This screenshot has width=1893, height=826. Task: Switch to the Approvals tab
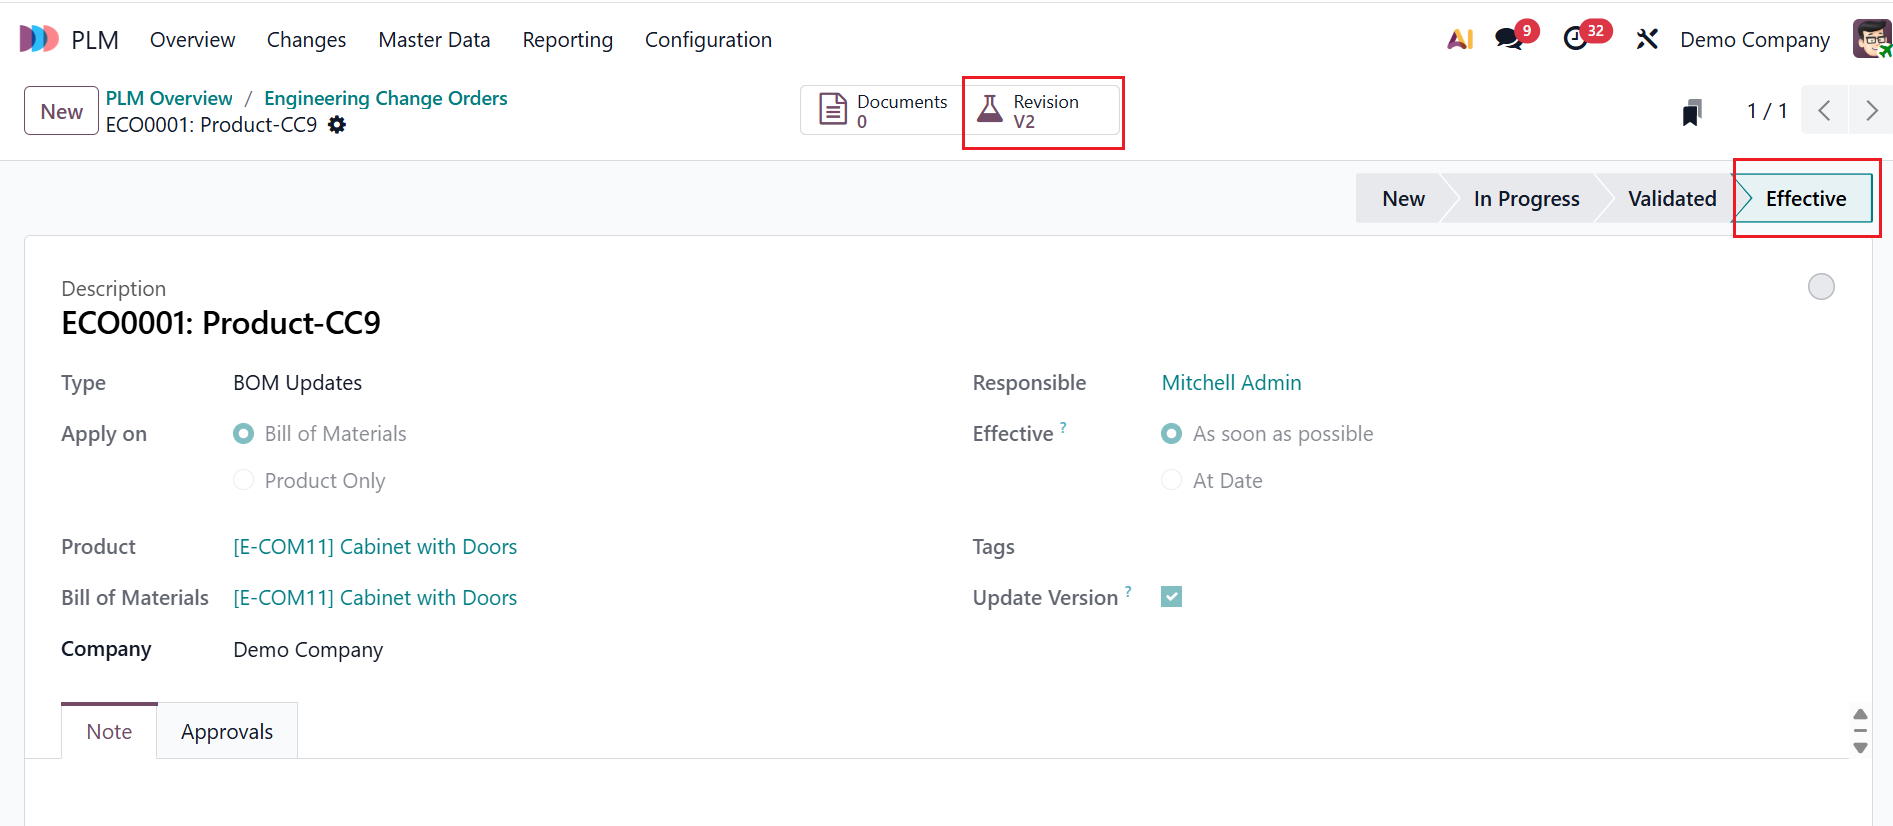[227, 732]
